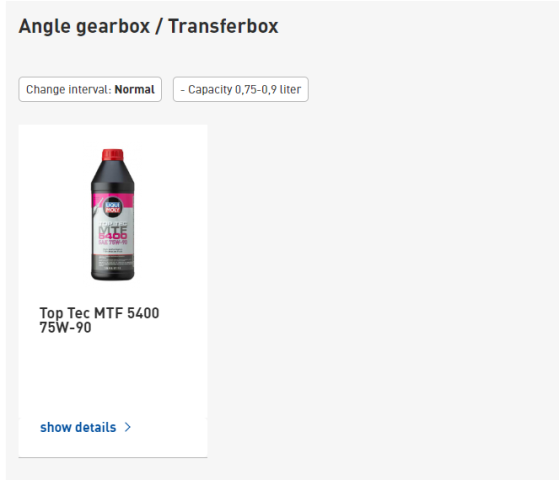
Task: Open show details for Top Tec MTF 5400
Action: pos(86,427)
